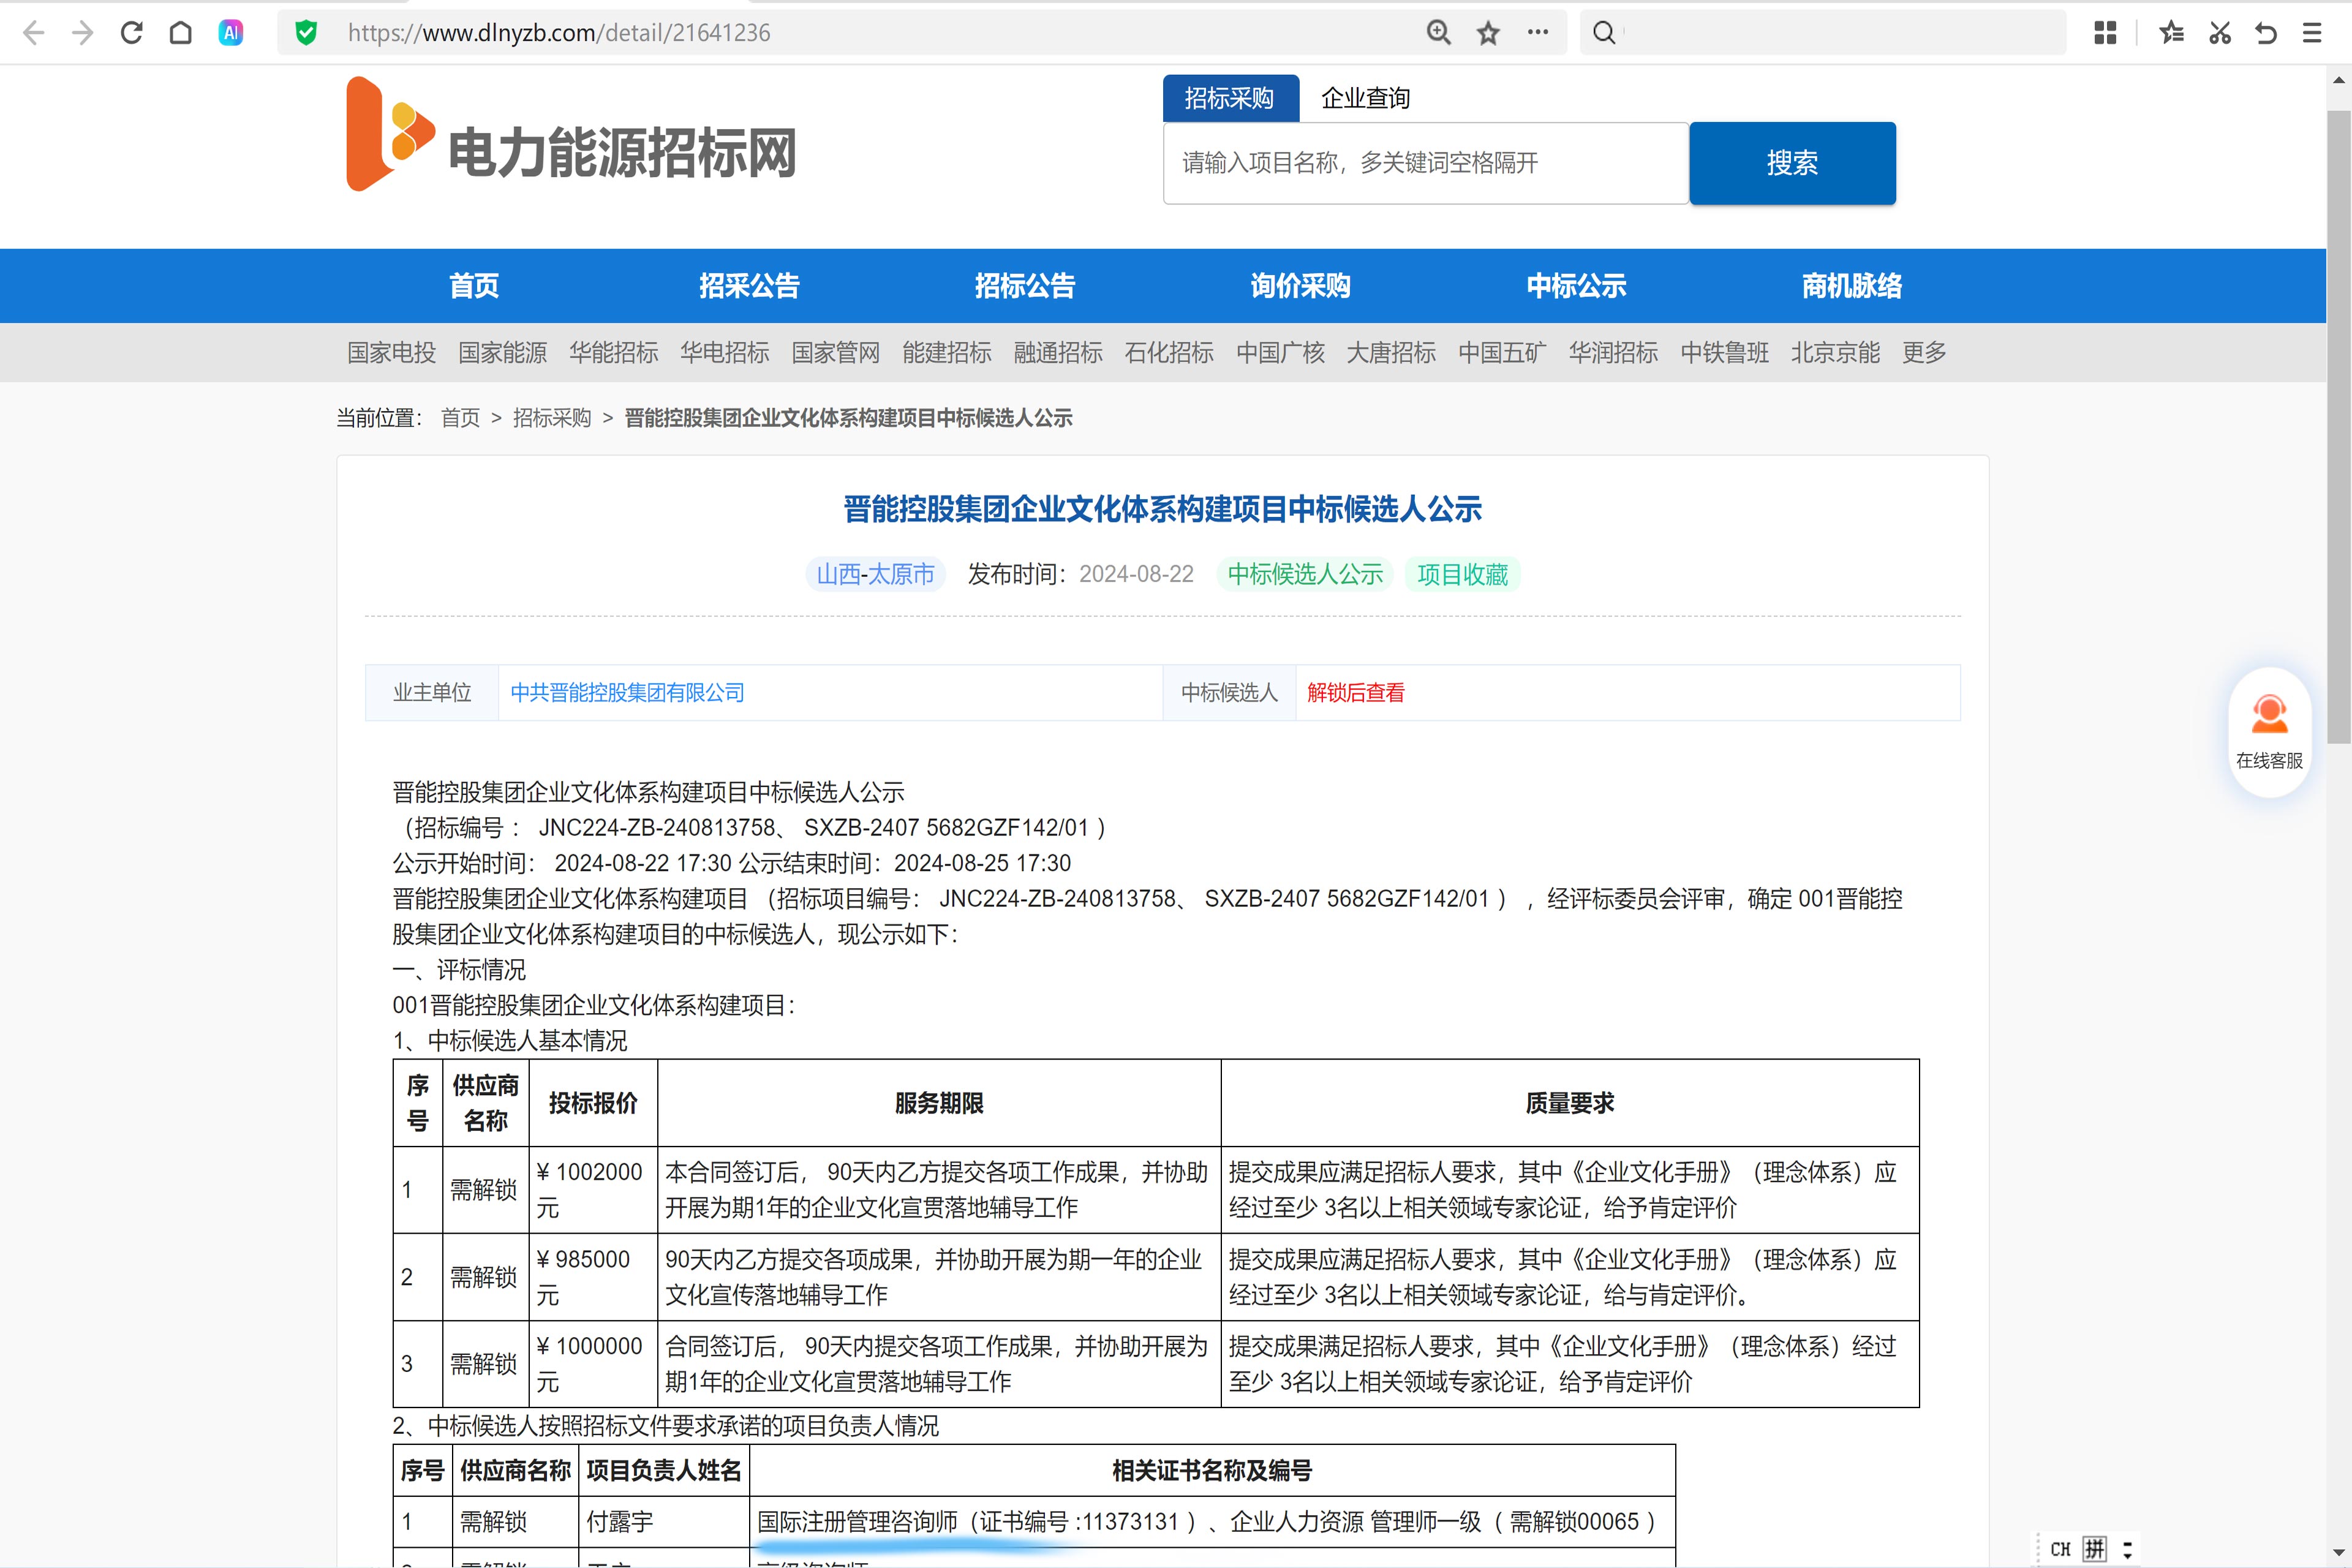This screenshot has width=2352, height=1568.
Task: Open the extensions grid icon
Action: pos(2105,33)
